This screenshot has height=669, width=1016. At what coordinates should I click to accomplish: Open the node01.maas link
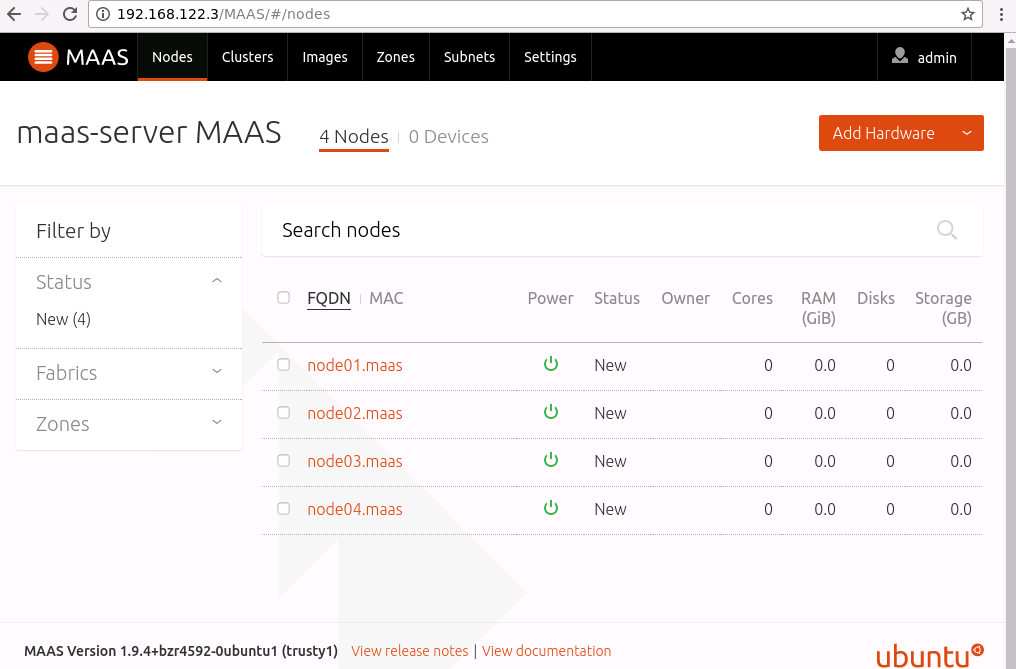(354, 365)
